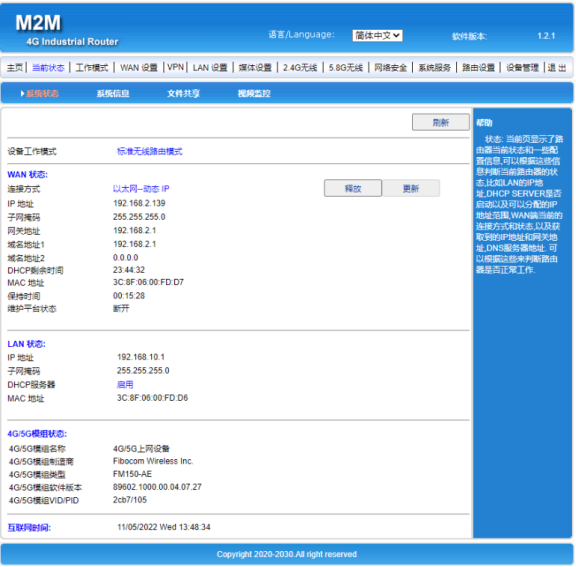Screen dimensions: 576x567
Task: Click internet time 11/05/2022 Wed 13:48:34
Action: click(164, 527)
